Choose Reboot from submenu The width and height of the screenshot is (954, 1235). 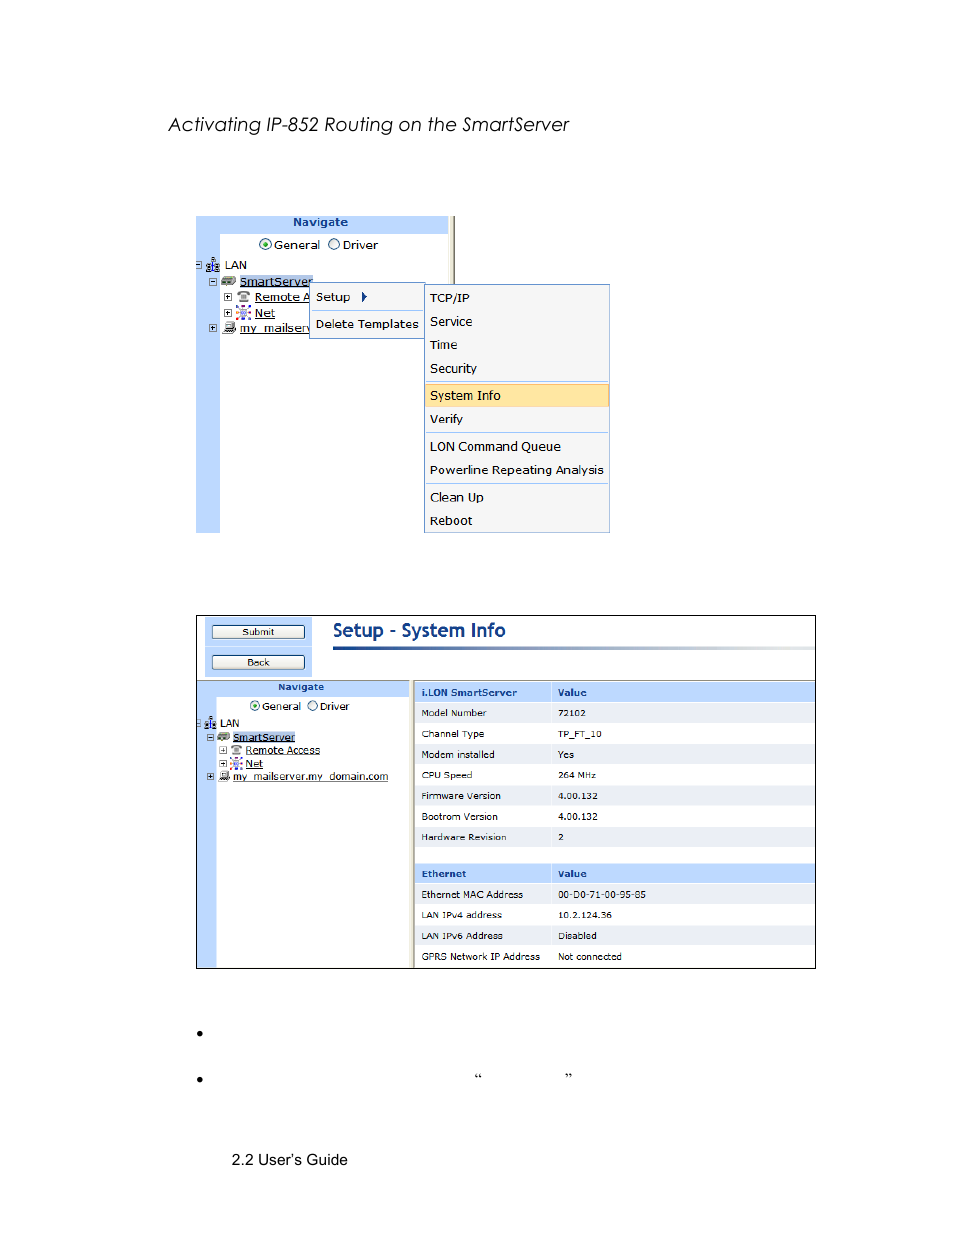click(517, 521)
